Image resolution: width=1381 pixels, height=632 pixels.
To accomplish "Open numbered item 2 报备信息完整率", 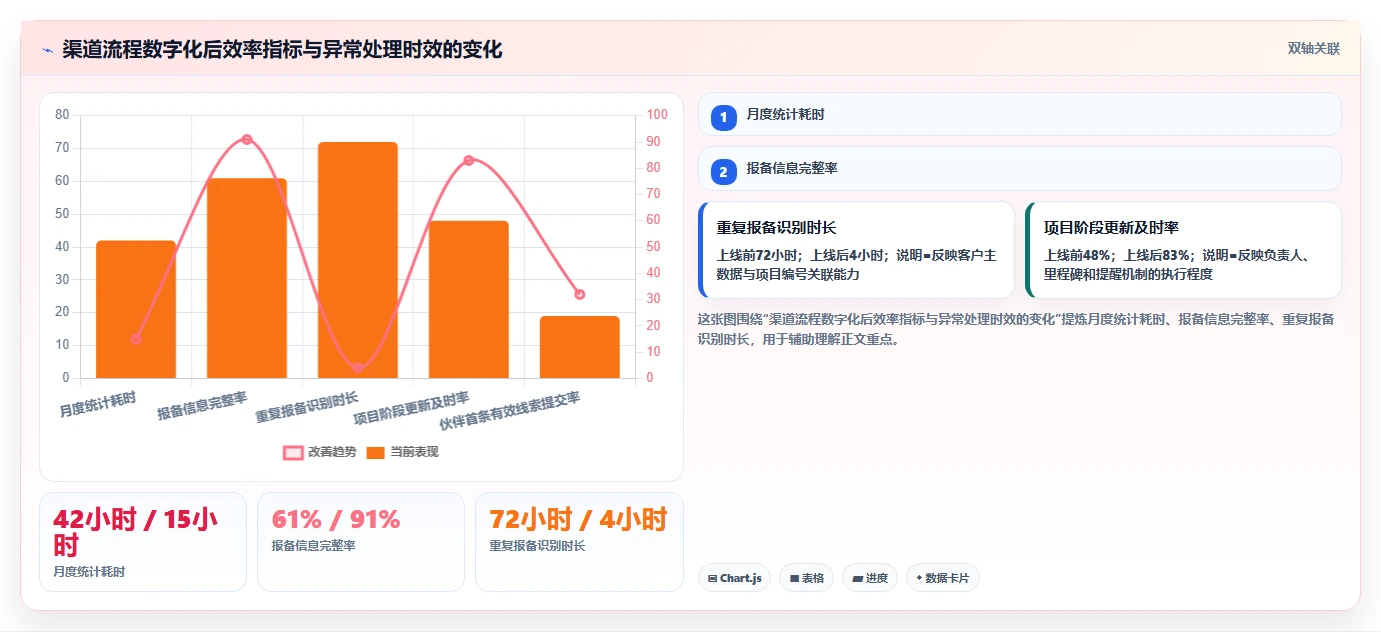I will [1019, 169].
